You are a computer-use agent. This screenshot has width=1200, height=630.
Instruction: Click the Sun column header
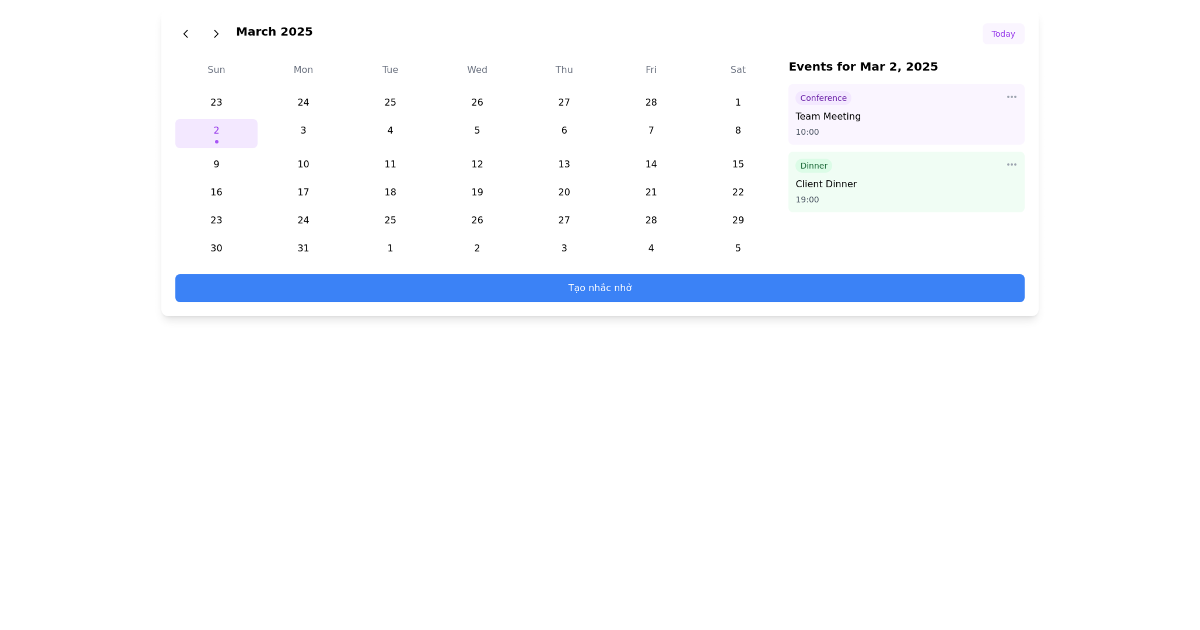(216, 70)
